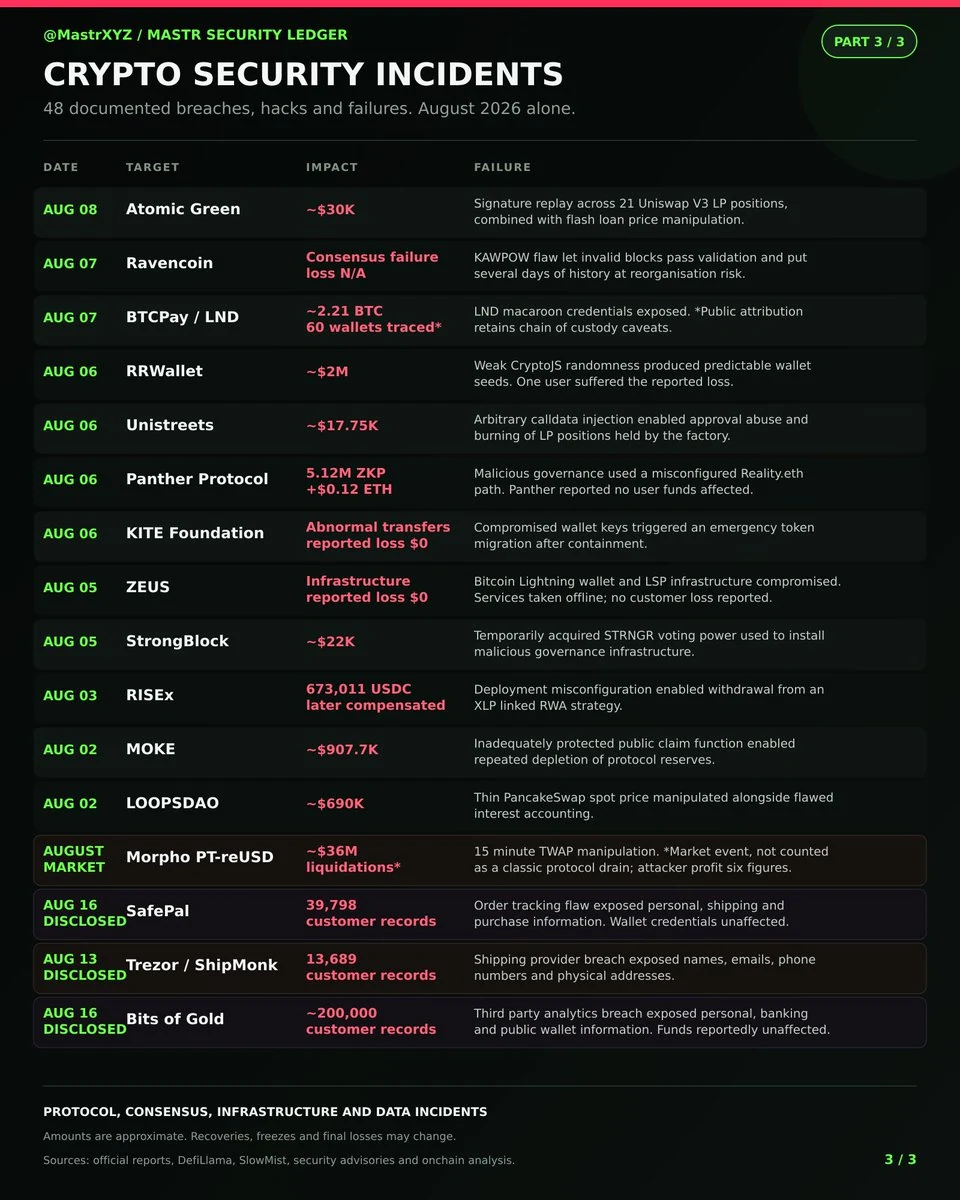
Task: Select the RISEx 673,011 USDC impact
Action: tap(375, 697)
